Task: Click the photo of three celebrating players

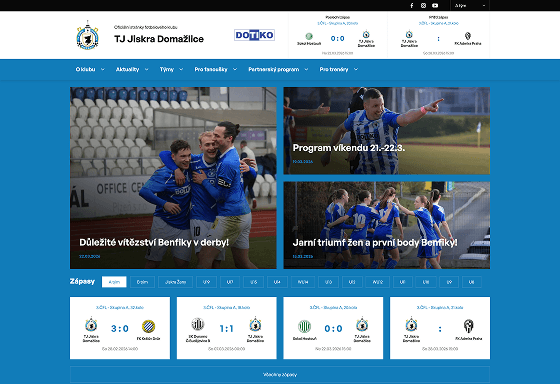Action: click(x=173, y=178)
